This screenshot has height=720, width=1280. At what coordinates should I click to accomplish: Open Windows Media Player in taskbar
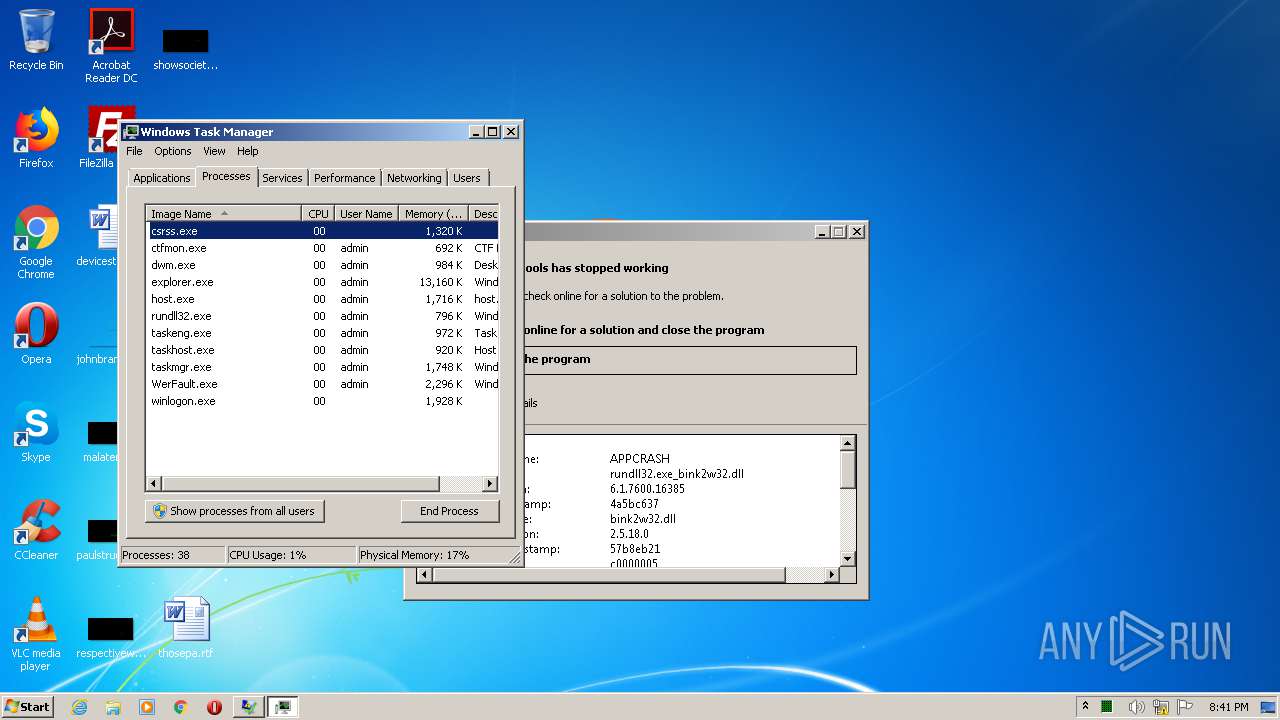point(147,707)
